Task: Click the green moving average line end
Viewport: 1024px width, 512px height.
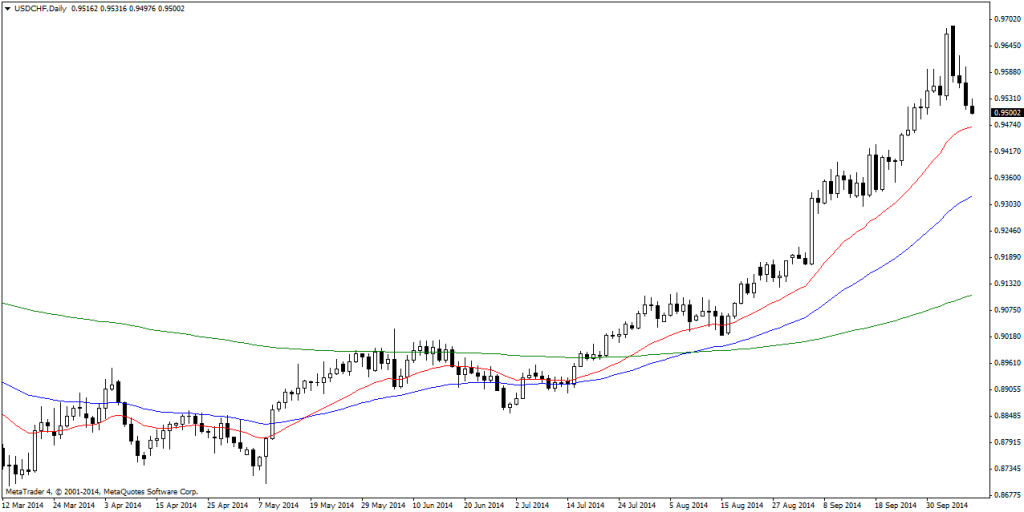Action: tap(969, 296)
